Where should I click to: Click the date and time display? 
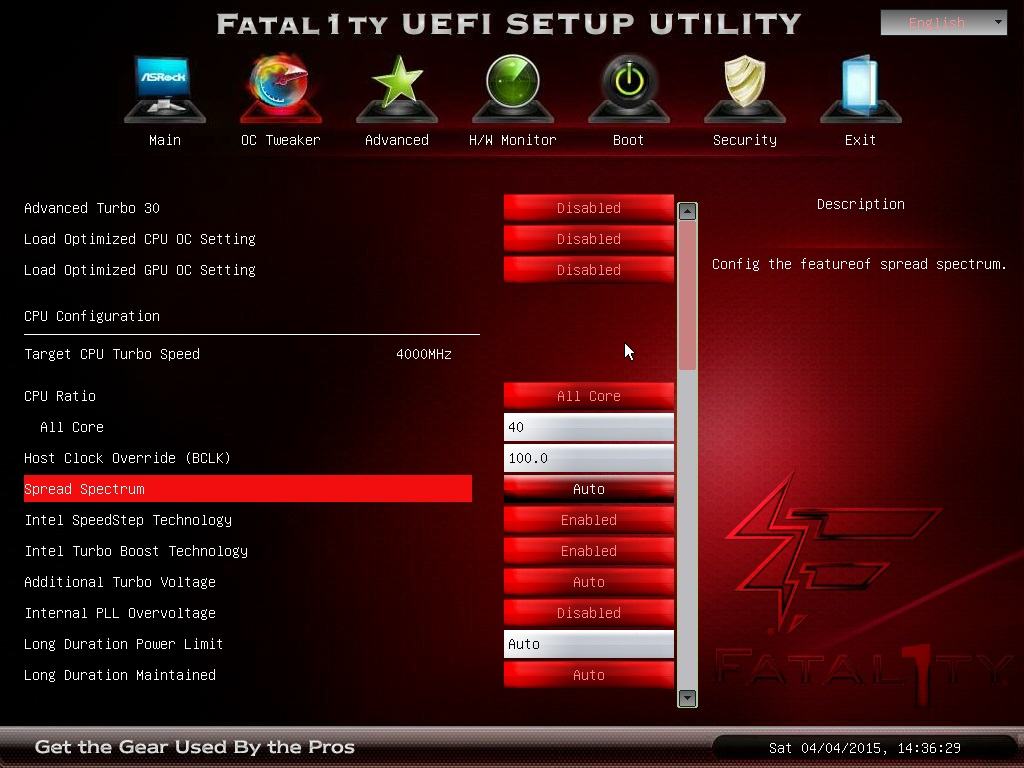coord(865,748)
